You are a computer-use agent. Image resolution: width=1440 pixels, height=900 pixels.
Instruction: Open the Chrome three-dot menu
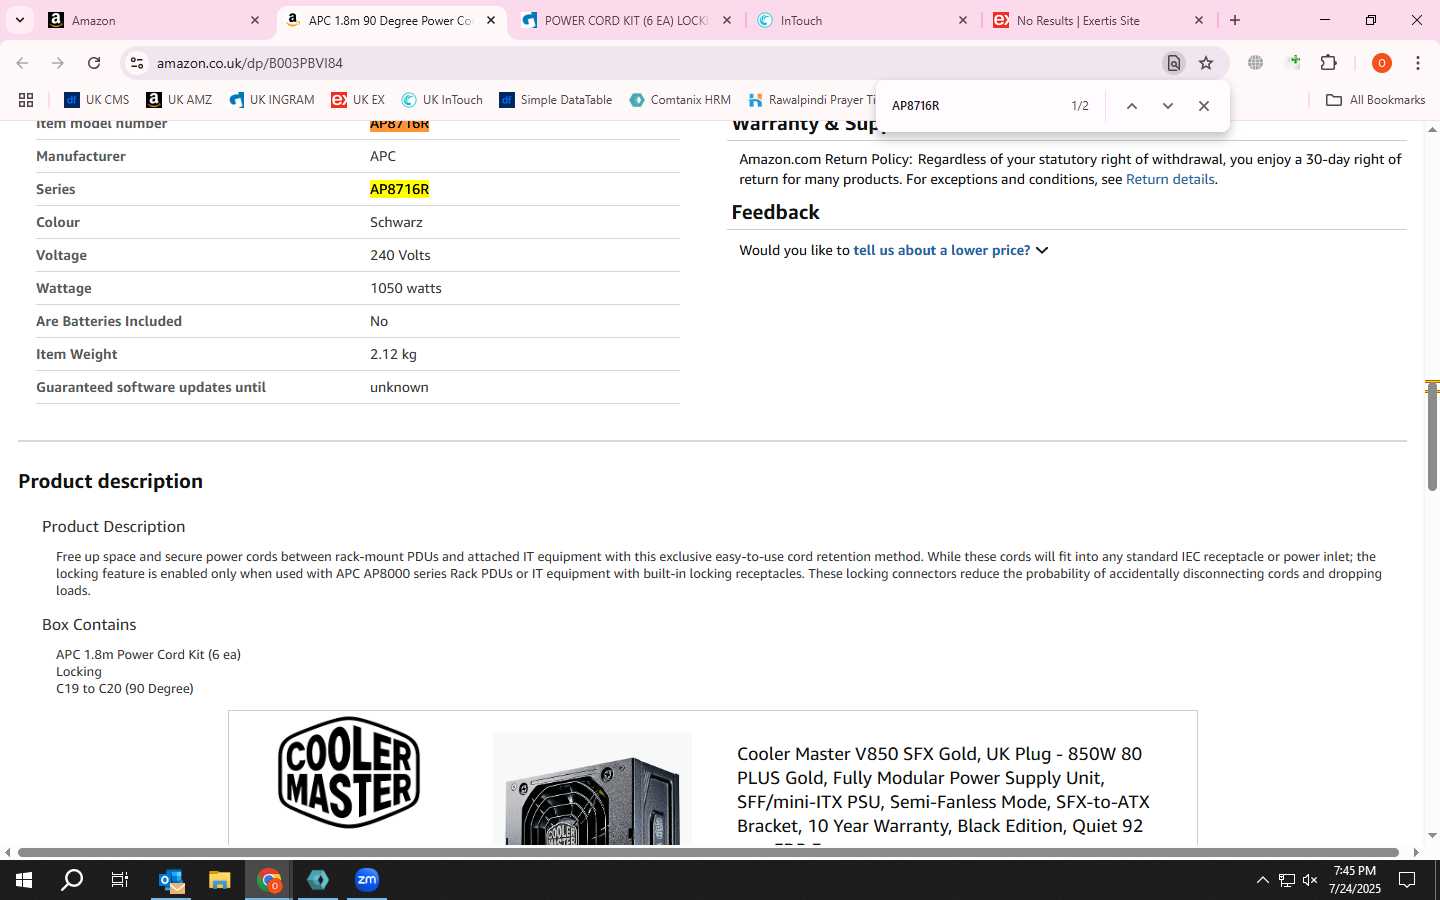pyautogui.click(x=1418, y=63)
